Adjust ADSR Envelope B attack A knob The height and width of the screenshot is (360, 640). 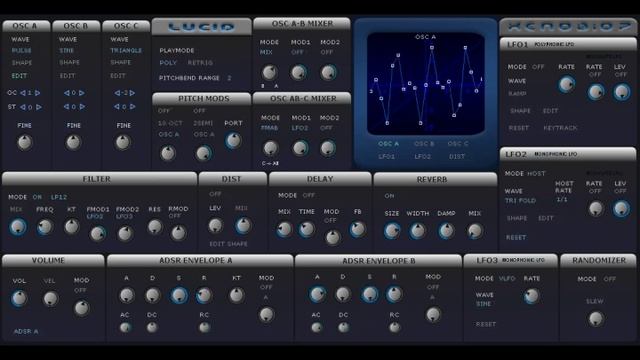tap(317, 294)
